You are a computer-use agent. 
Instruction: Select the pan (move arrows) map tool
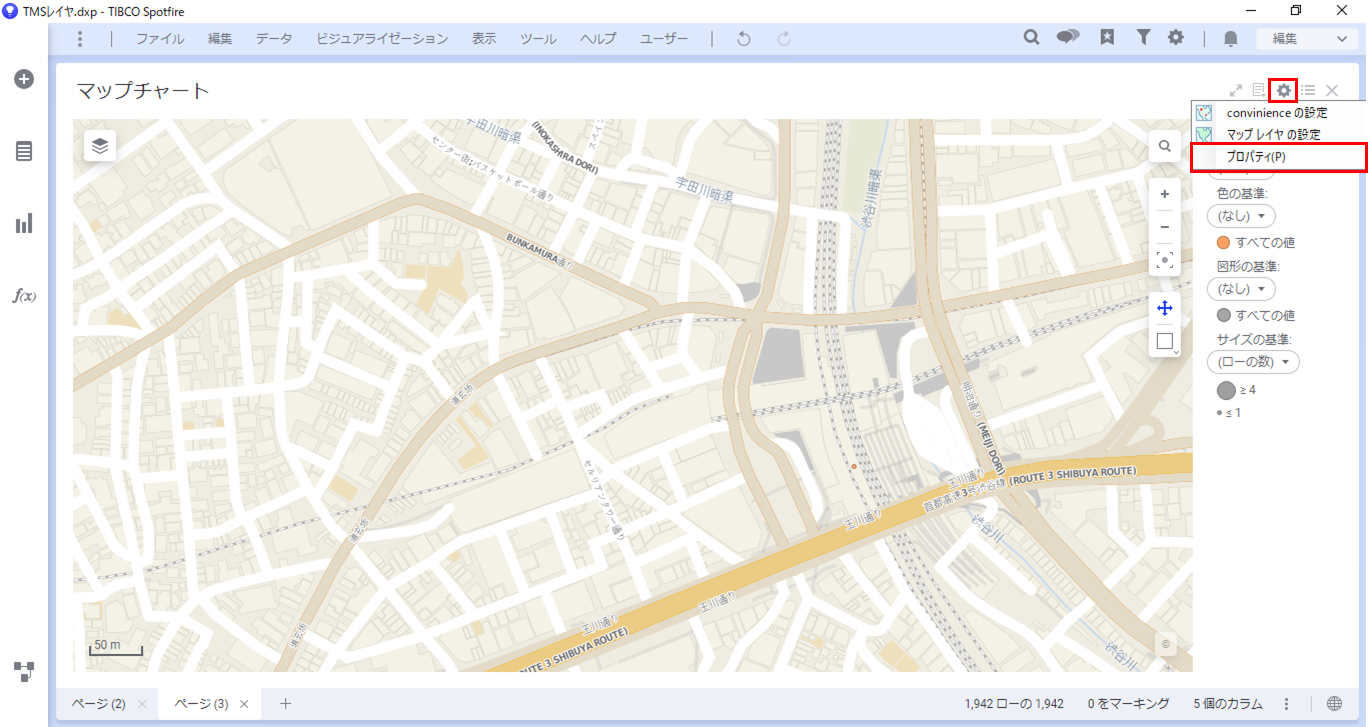(x=1165, y=309)
